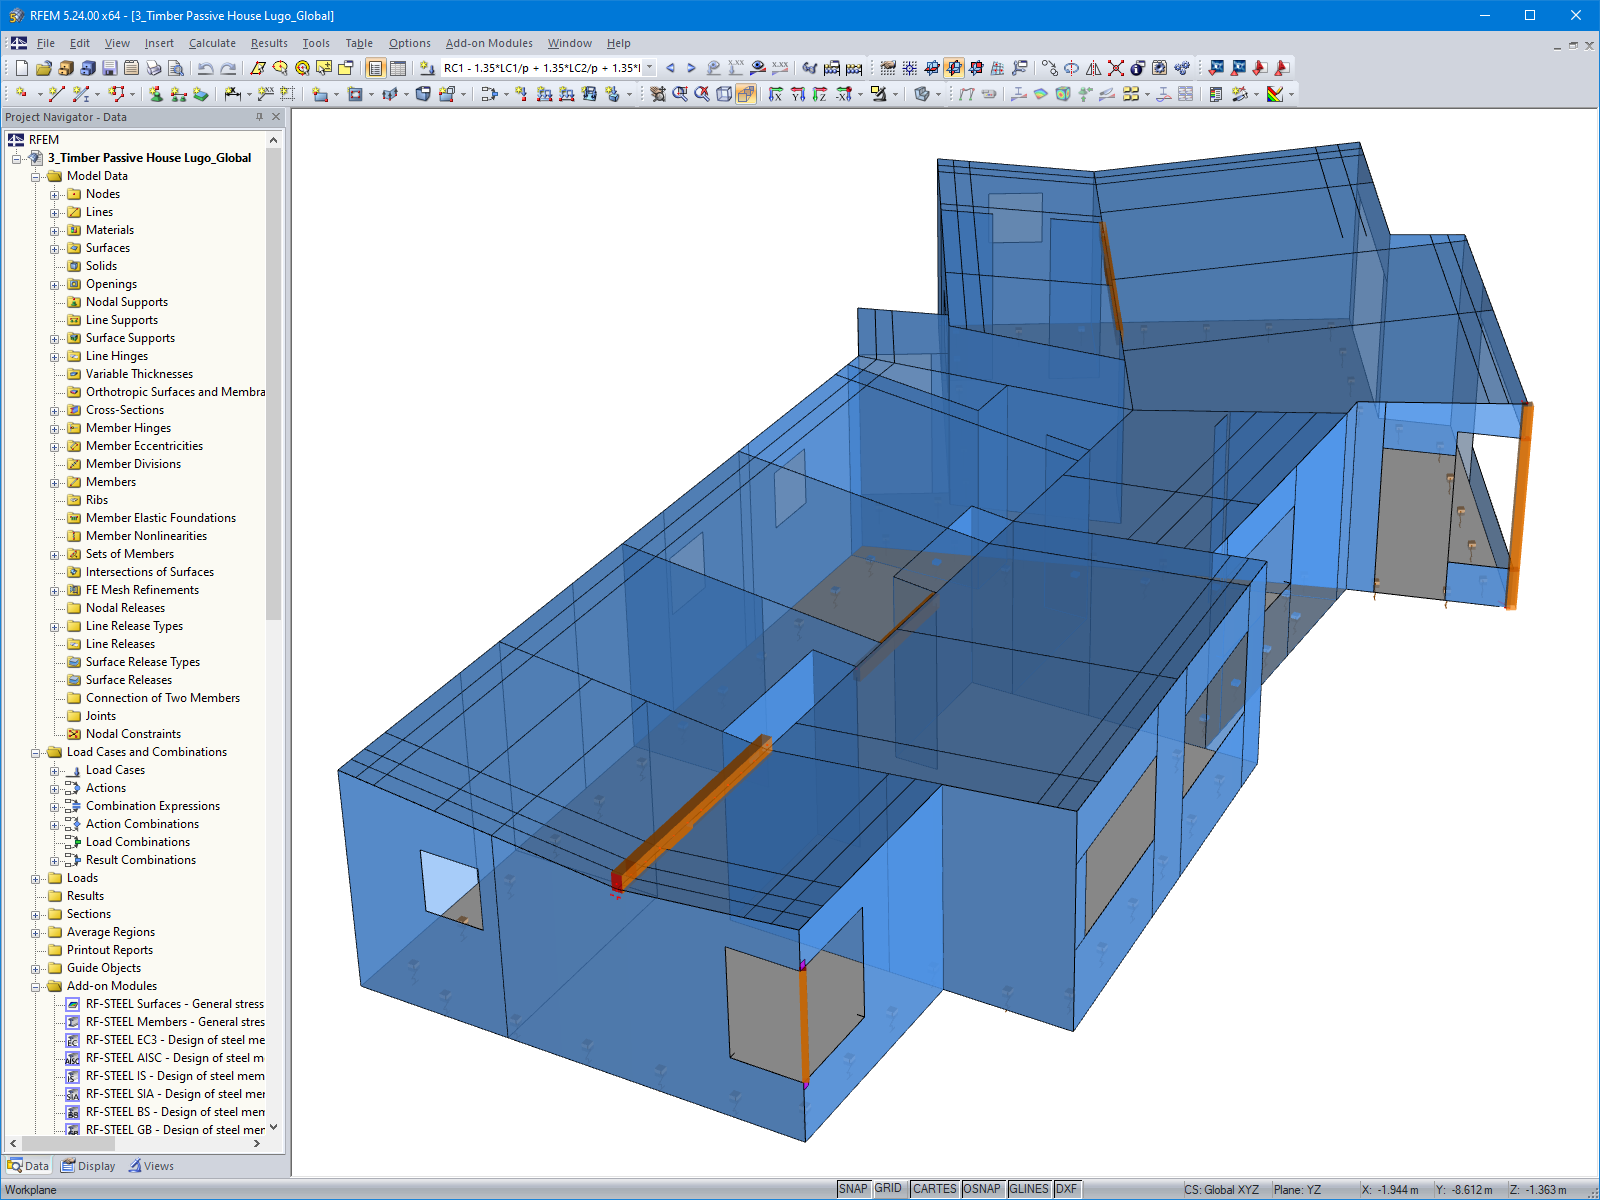Toggle GRID in the status bar
1600x1200 pixels.
click(x=888, y=1189)
